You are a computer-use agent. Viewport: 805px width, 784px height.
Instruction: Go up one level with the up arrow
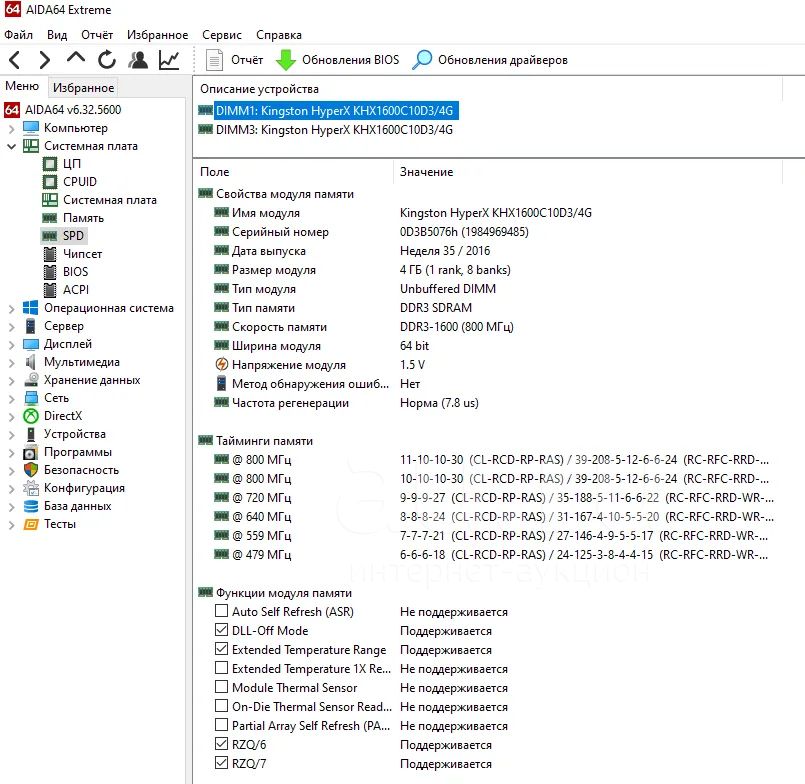(76, 58)
